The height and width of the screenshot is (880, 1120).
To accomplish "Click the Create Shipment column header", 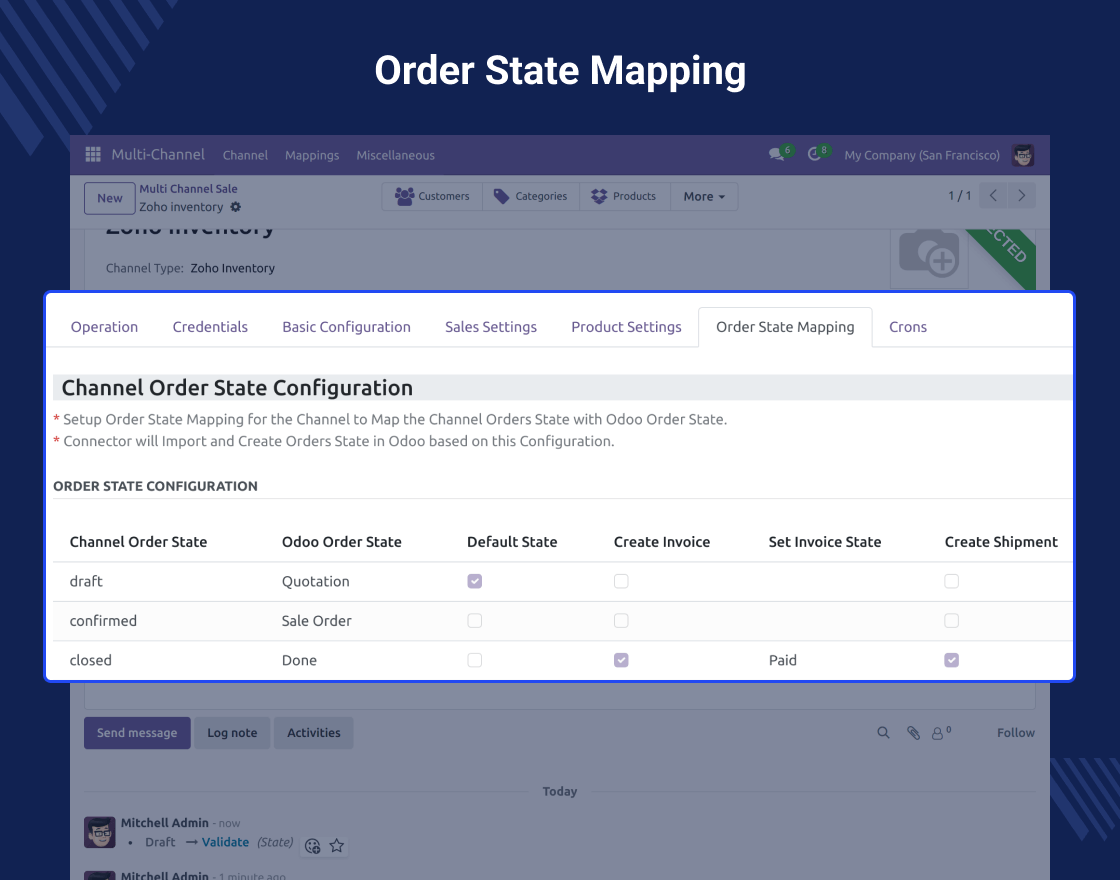I will point(1001,542).
